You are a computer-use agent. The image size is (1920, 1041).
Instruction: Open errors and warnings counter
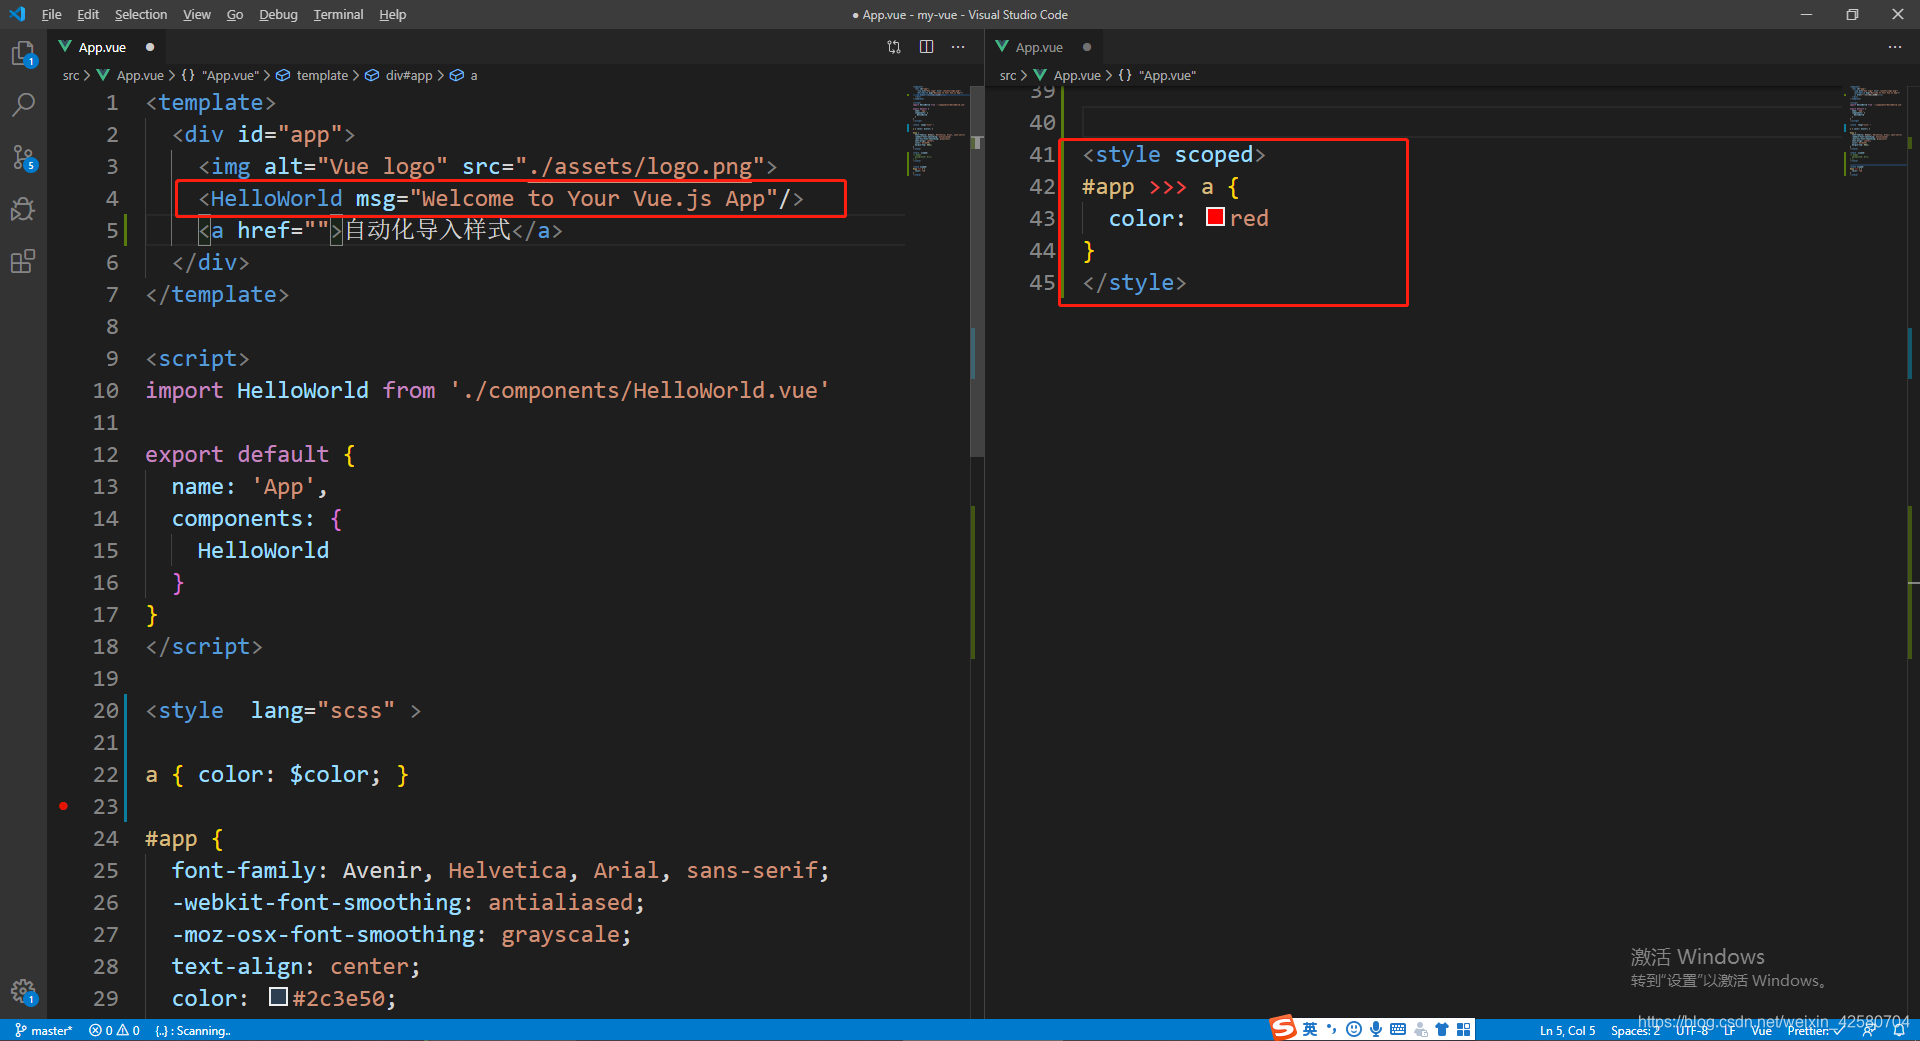[114, 1030]
